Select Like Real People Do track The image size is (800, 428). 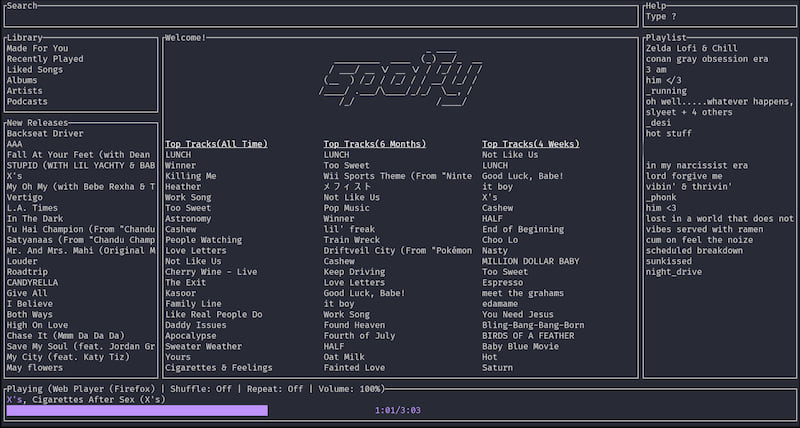[214, 315]
